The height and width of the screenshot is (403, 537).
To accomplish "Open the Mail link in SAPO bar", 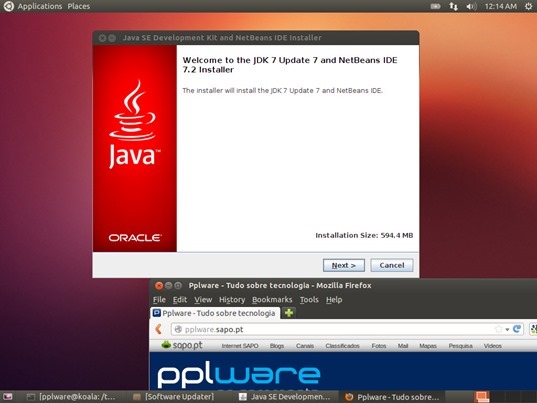I will pos(403,346).
